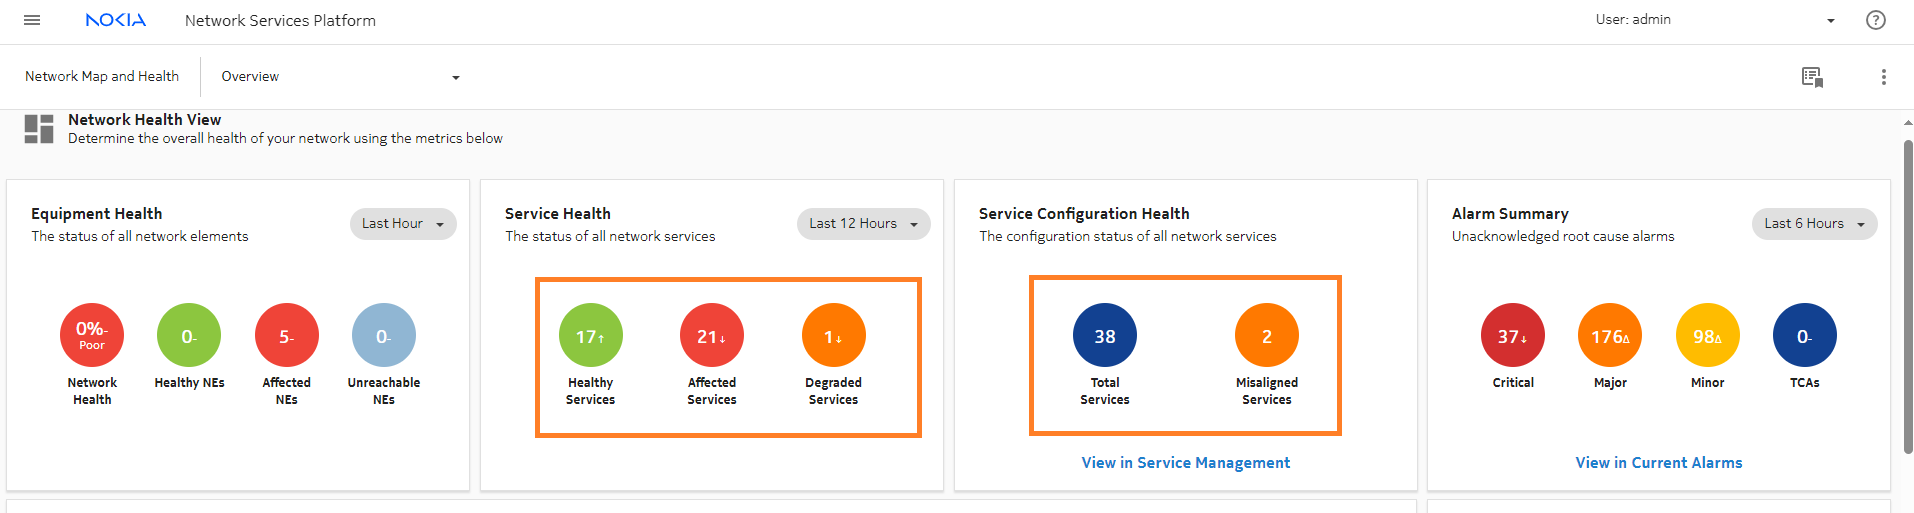Image resolution: width=1914 pixels, height=513 pixels.
Task: Click the Network Health View dashboard icon
Action: coord(39,129)
